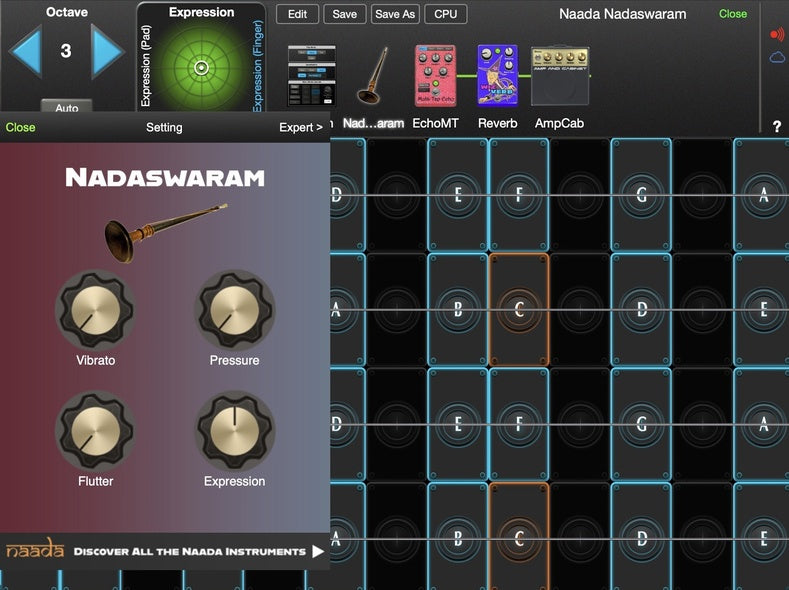Screen dimensions: 789x590
Task: Play the black pad between F and G, top row
Action: coord(580,195)
